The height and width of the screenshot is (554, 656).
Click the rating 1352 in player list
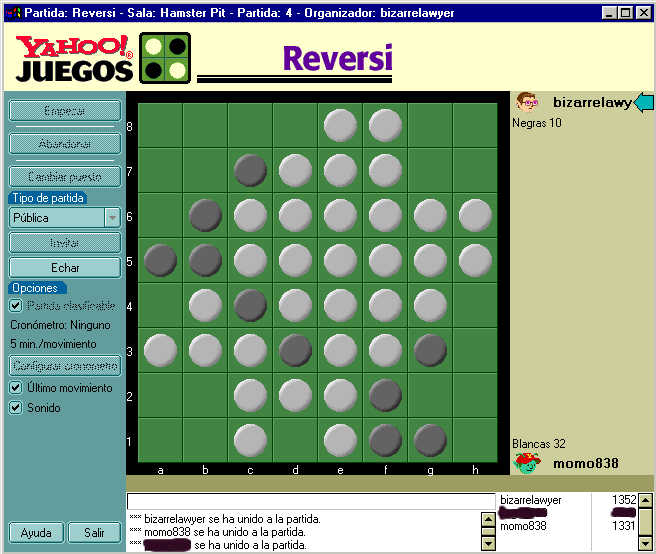tap(624, 500)
